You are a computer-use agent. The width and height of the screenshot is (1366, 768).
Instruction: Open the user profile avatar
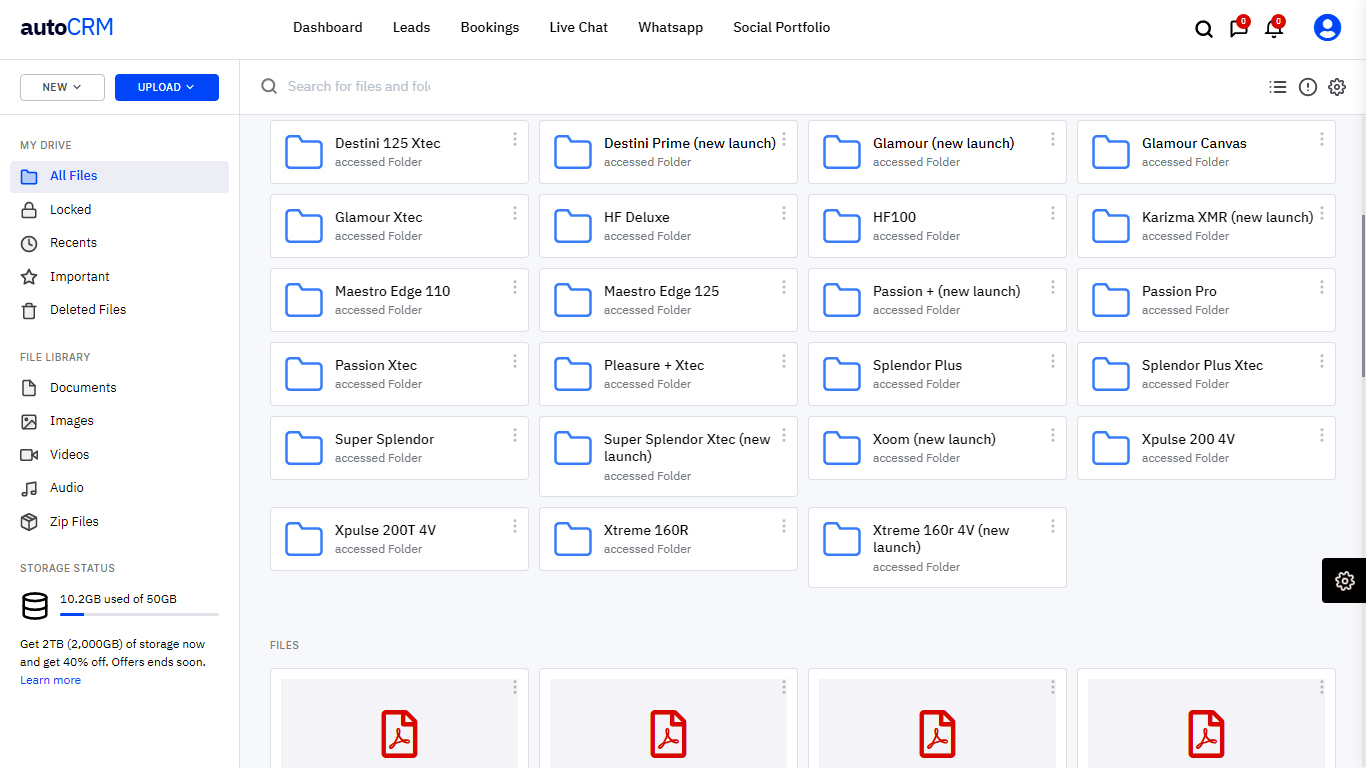pos(1327,28)
